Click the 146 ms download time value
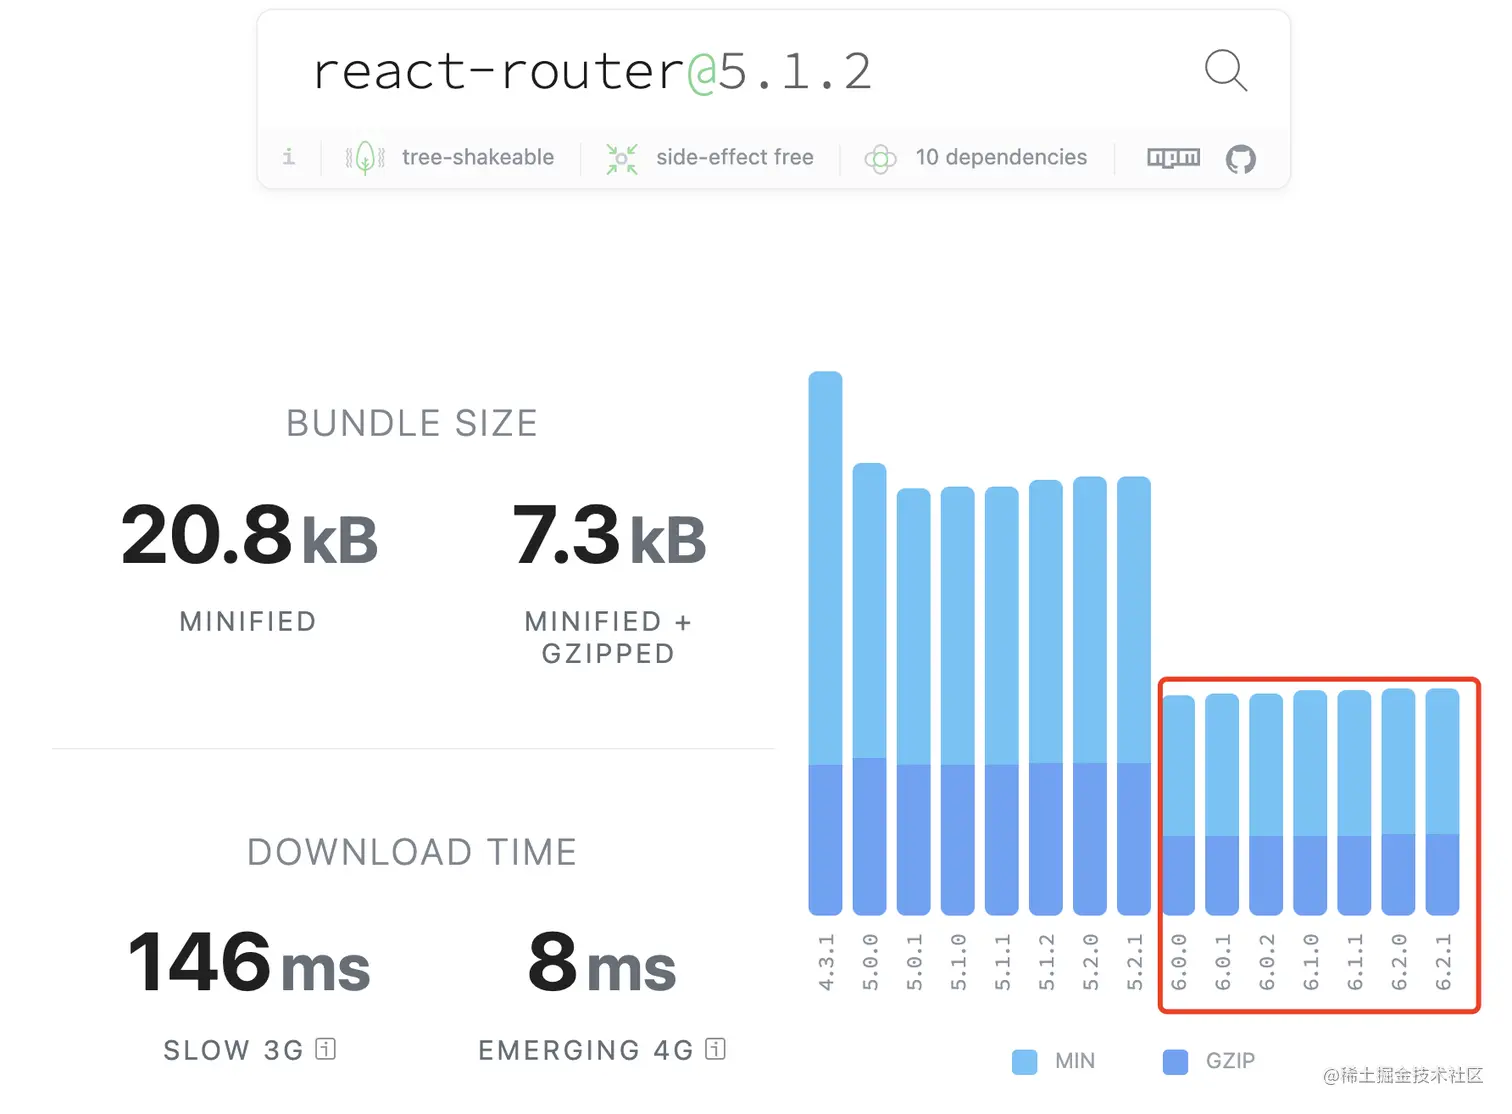Screen dimensions: 1512x1114 click(x=249, y=962)
